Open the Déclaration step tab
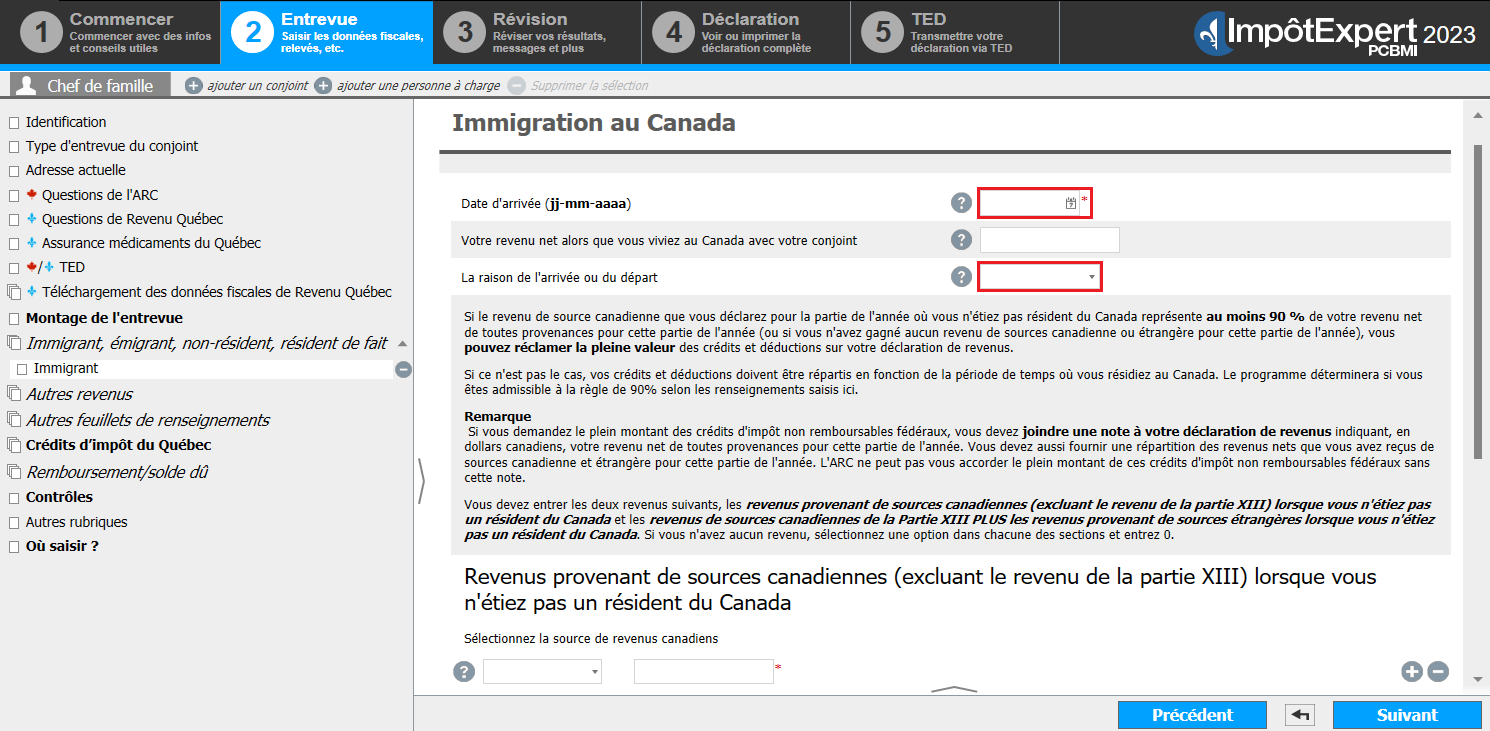Viewport: 1490px width, 731px height. pos(746,33)
